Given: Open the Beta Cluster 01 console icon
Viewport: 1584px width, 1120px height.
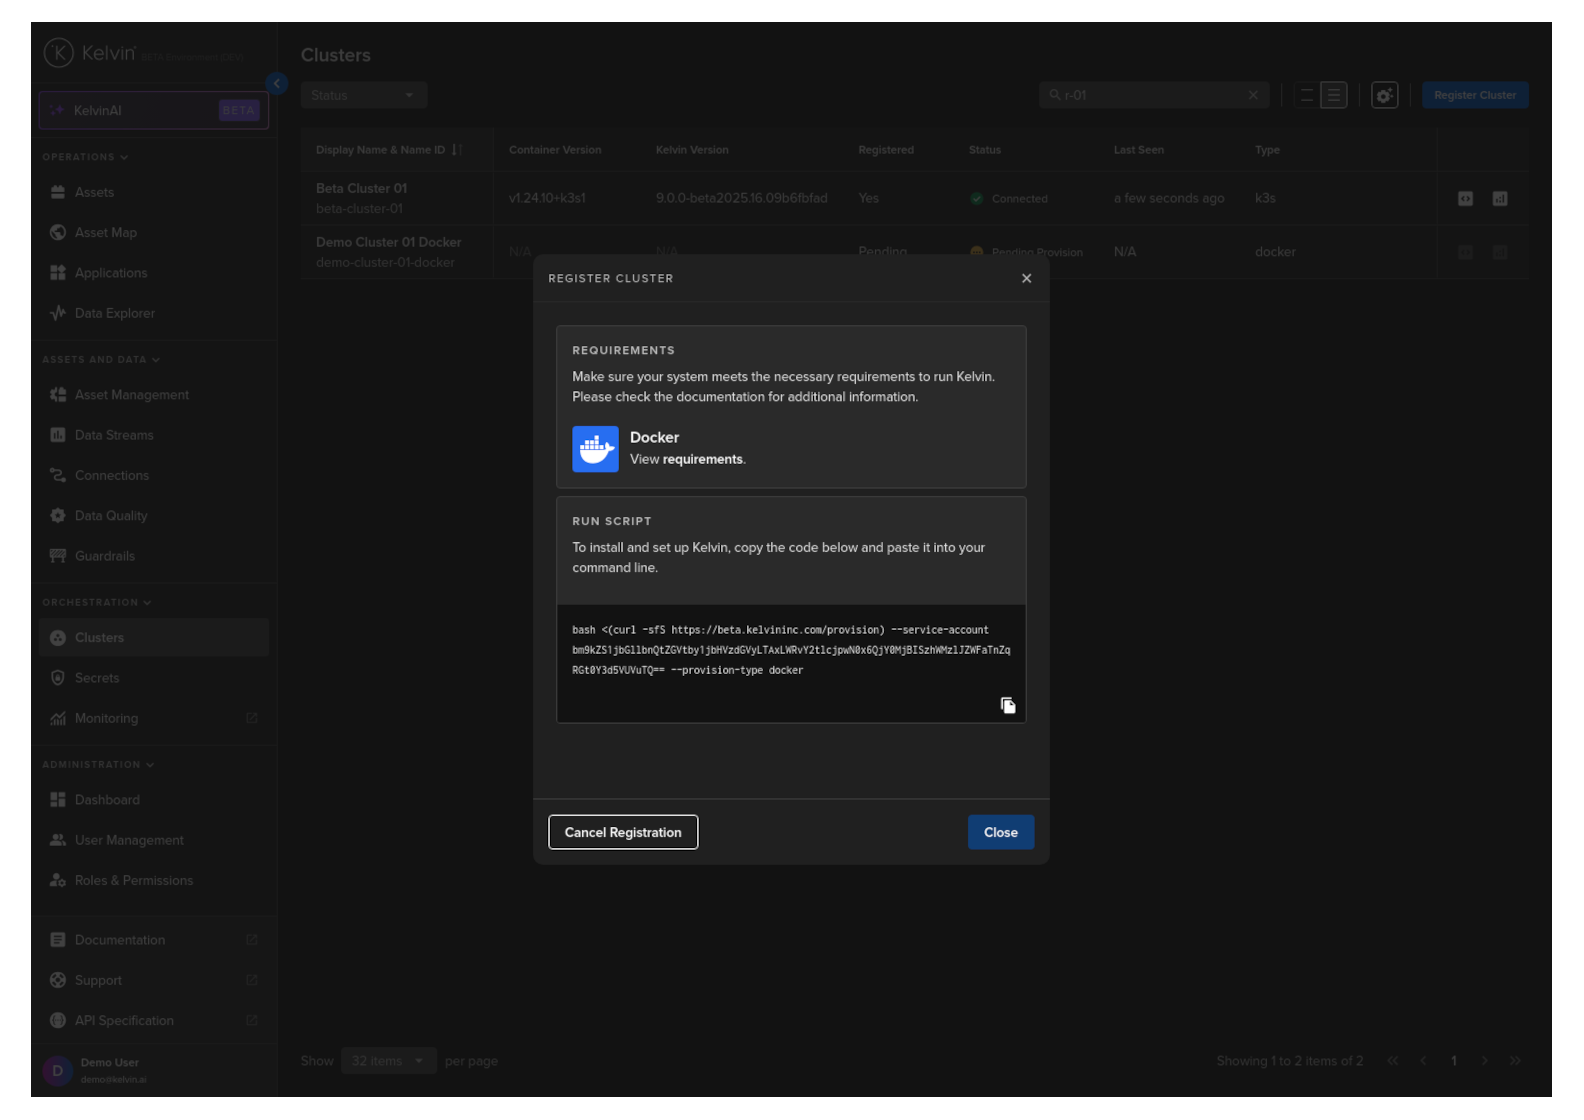Looking at the screenshot, I should (x=1465, y=199).
